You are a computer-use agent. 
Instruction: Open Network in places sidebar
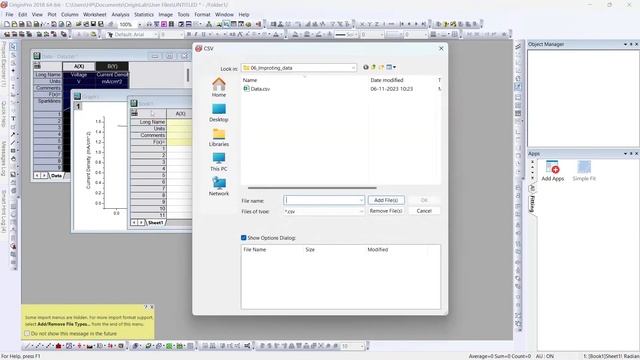[x=219, y=186]
